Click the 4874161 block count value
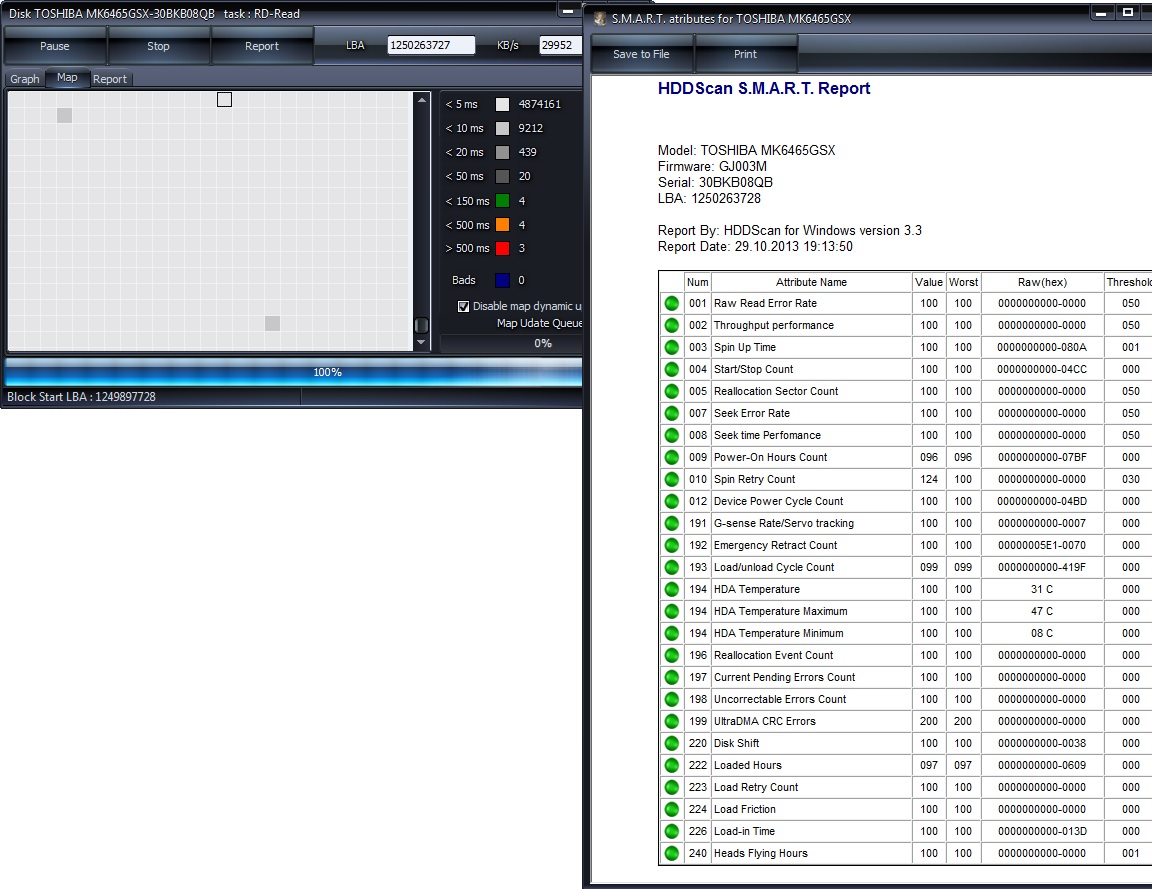1152x889 pixels. click(539, 104)
